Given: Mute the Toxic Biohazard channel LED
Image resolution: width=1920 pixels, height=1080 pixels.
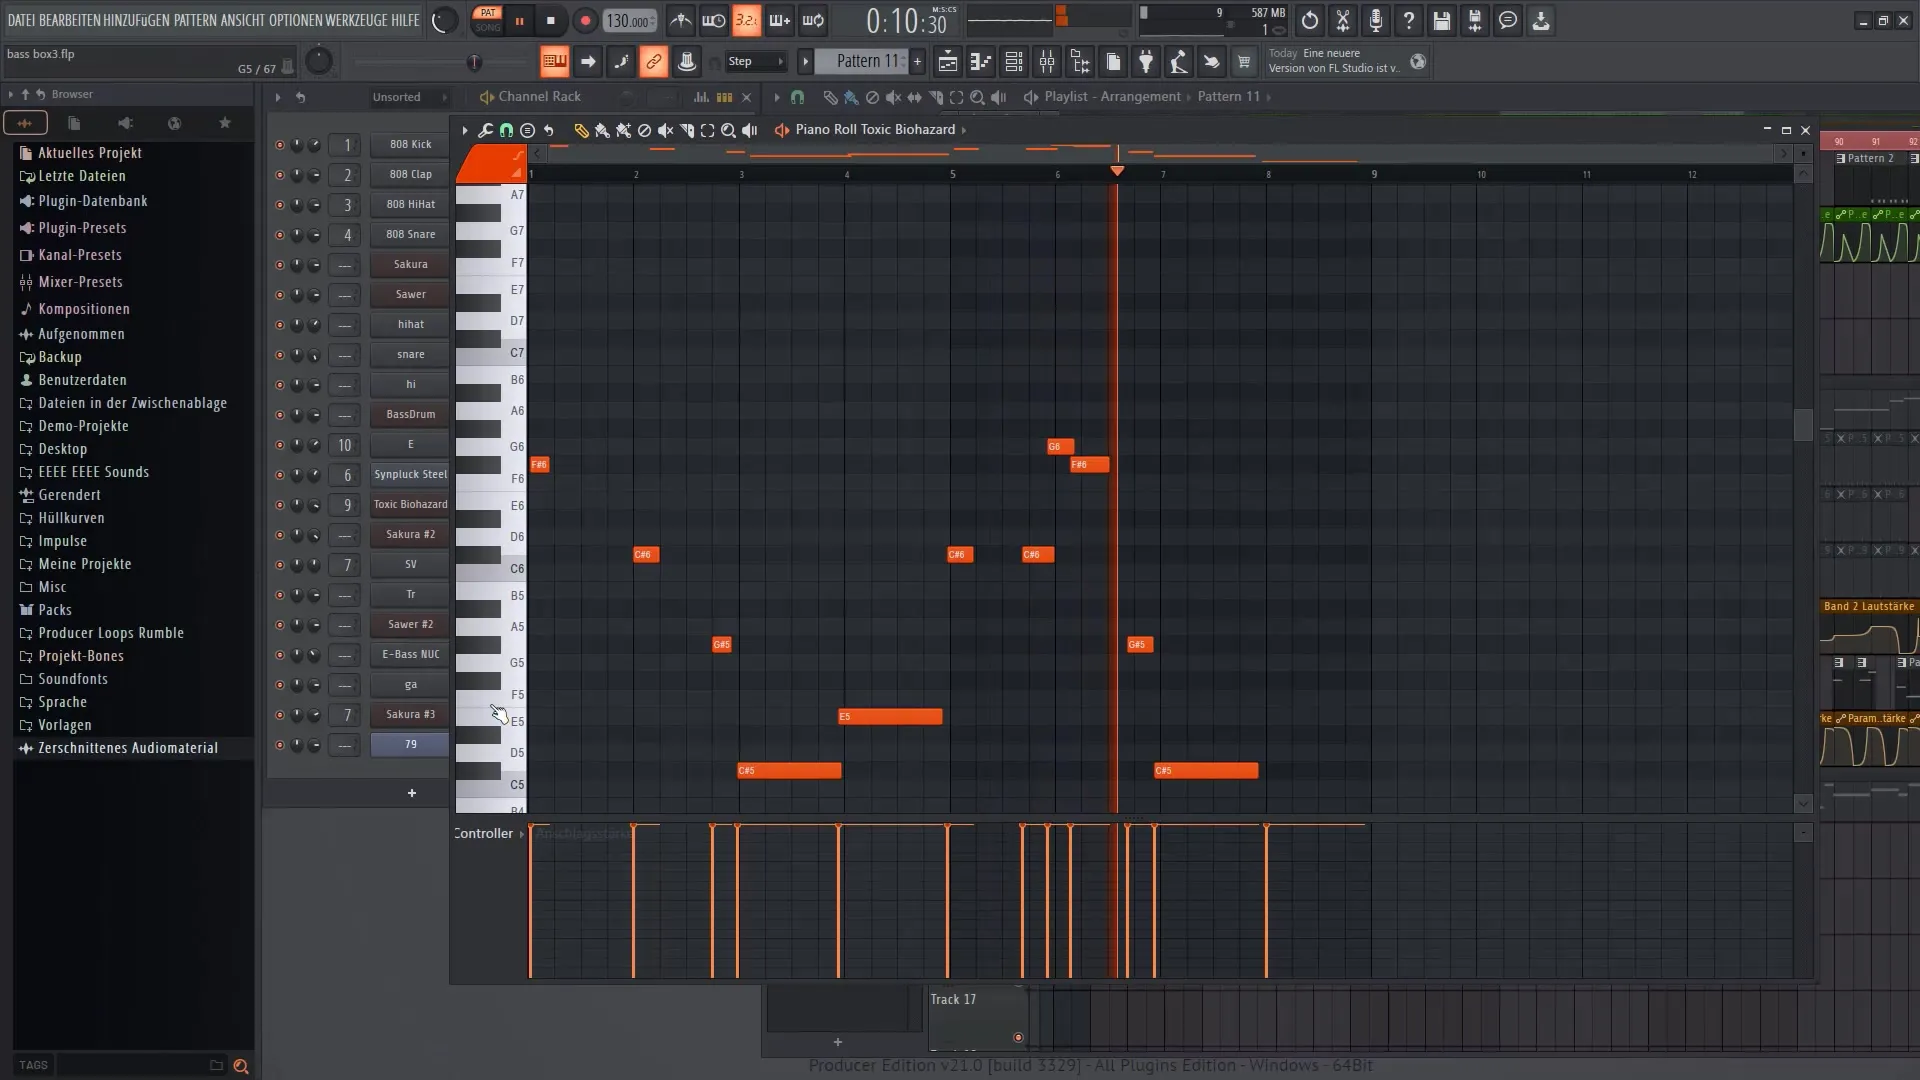Looking at the screenshot, I should 279,505.
